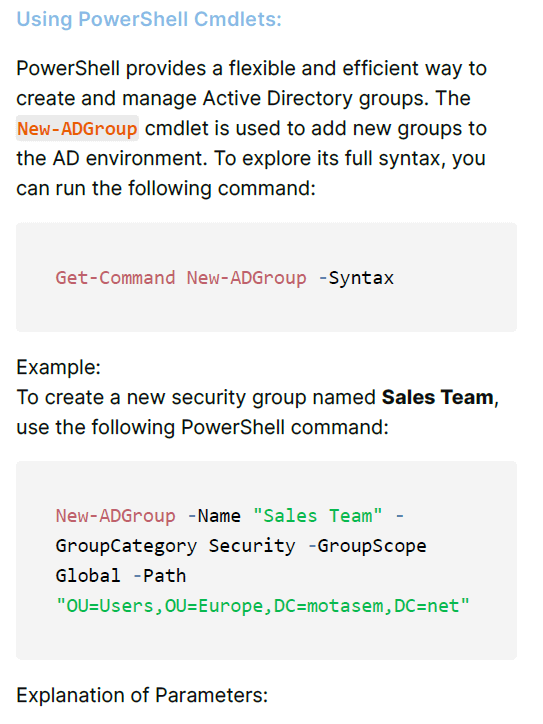This screenshot has height=724, width=543.
Task: Click the OU=Users,OU=Europe path string
Action: pyautogui.click(x=262, y=606)
